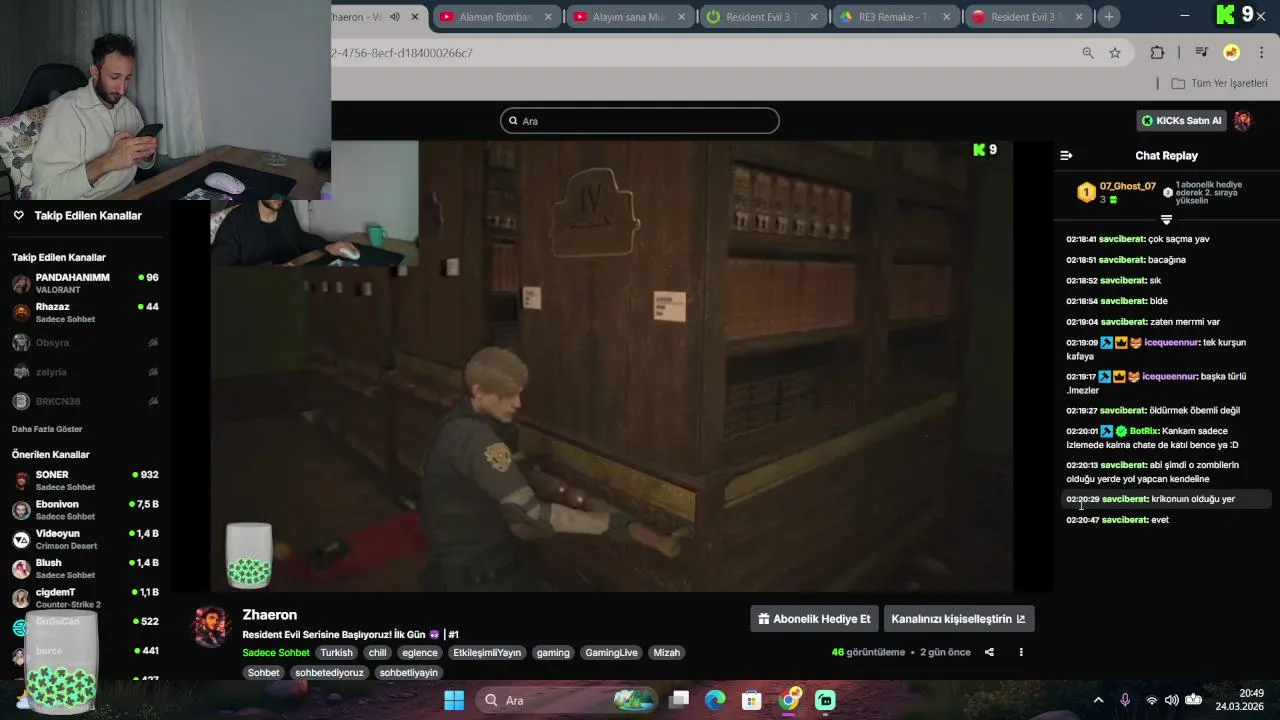Open Task View on the taskbar
The height and width of the screenshot is (720, 1280).
coord(679,700)
